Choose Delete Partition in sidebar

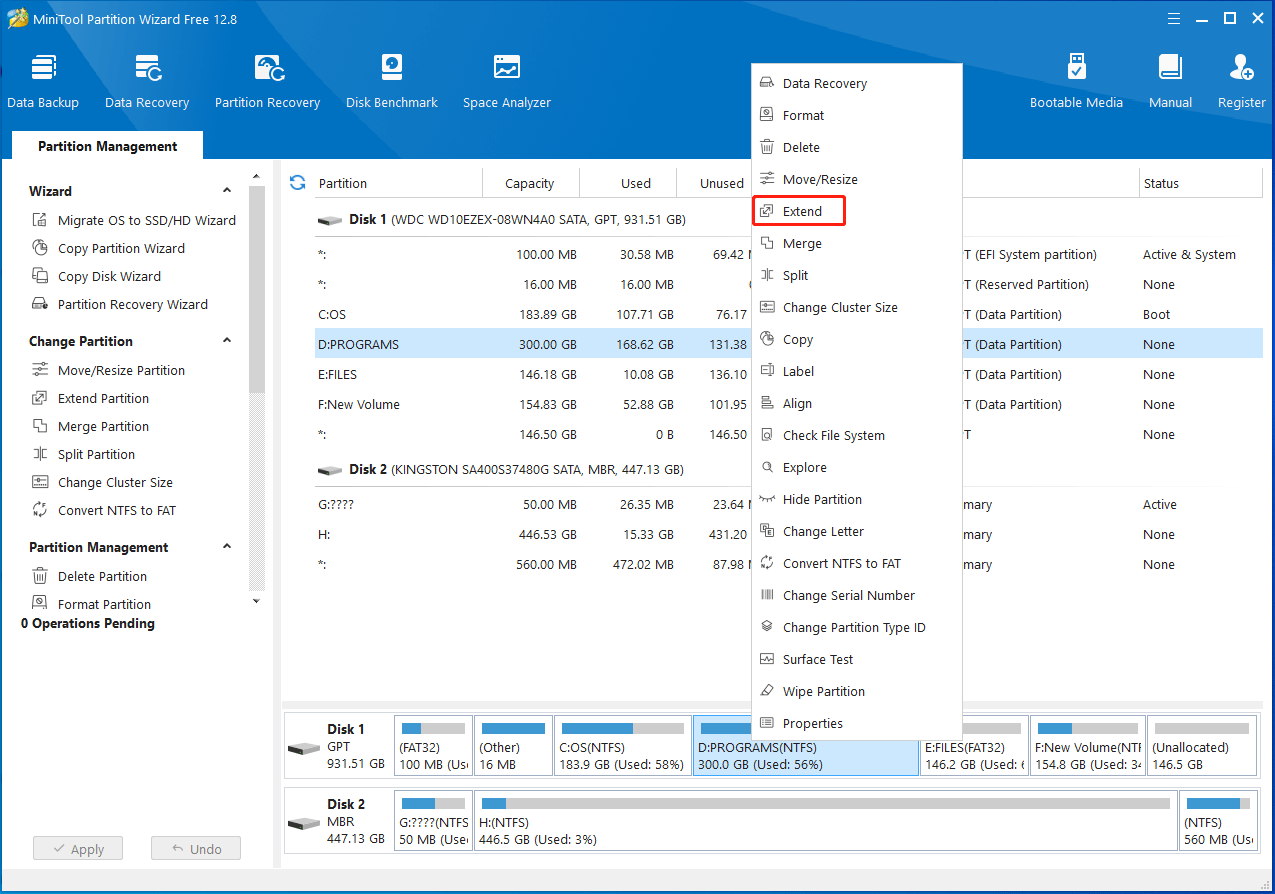90,576
